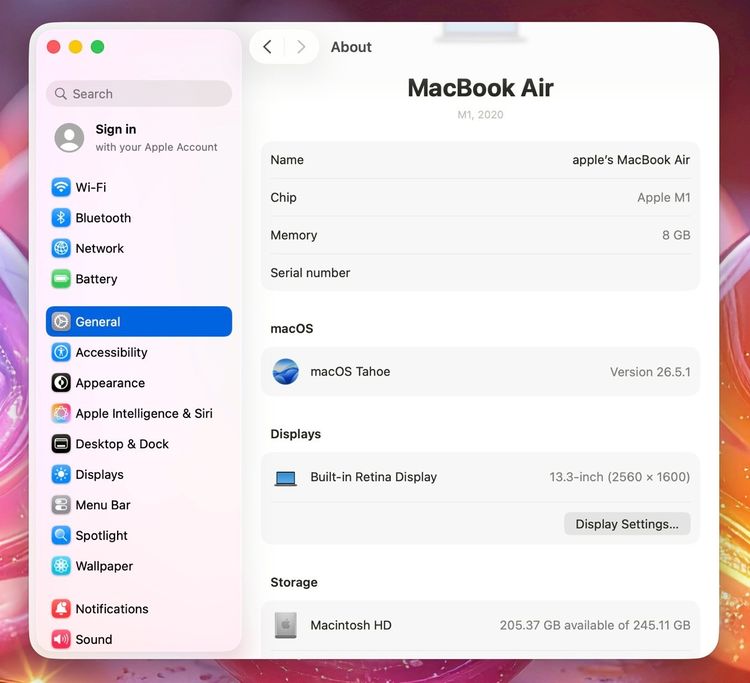Click the Storage section heading
Viewport: 750px width, 683px height.
(294, 582)
